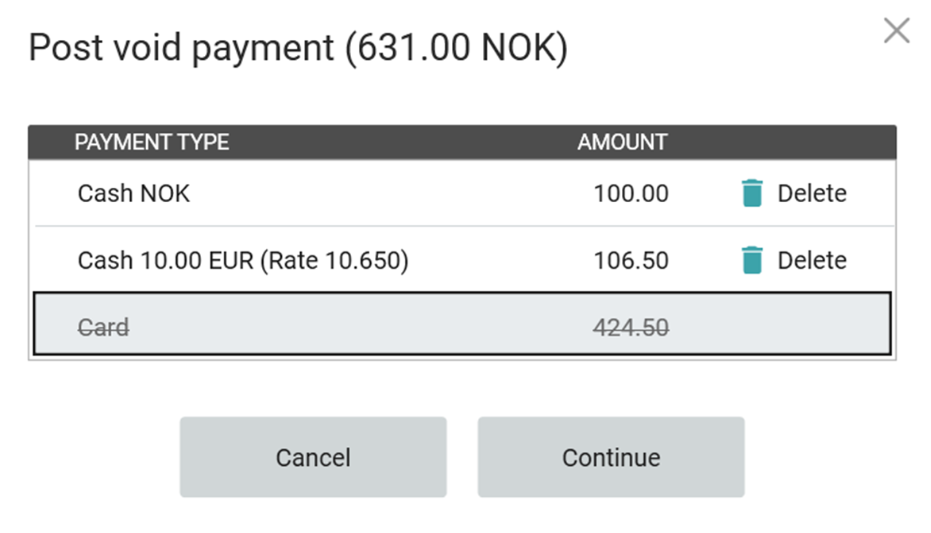The image size is (931, 533).
Task: Click trash icon for Cash EUR payment
Action: coord(752,260)
